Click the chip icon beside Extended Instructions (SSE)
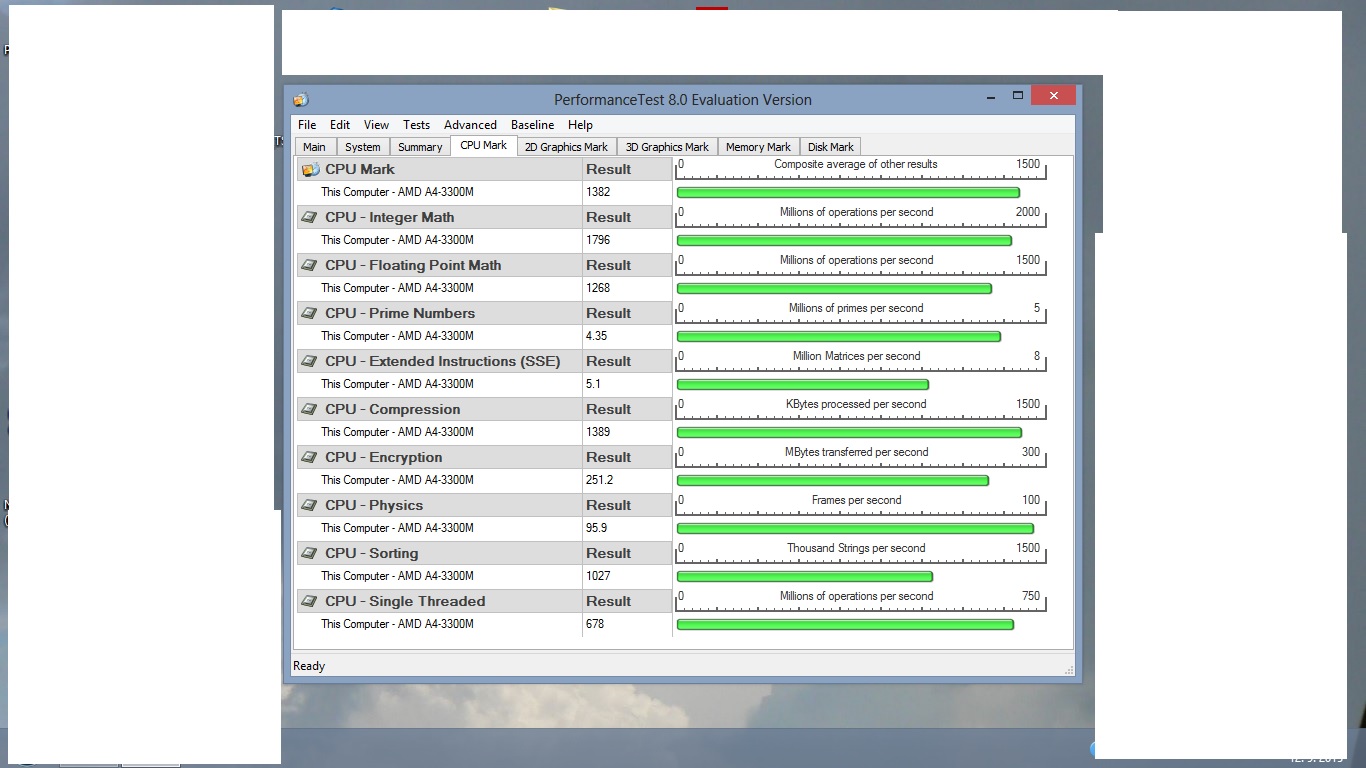 (x=311, y=361)
